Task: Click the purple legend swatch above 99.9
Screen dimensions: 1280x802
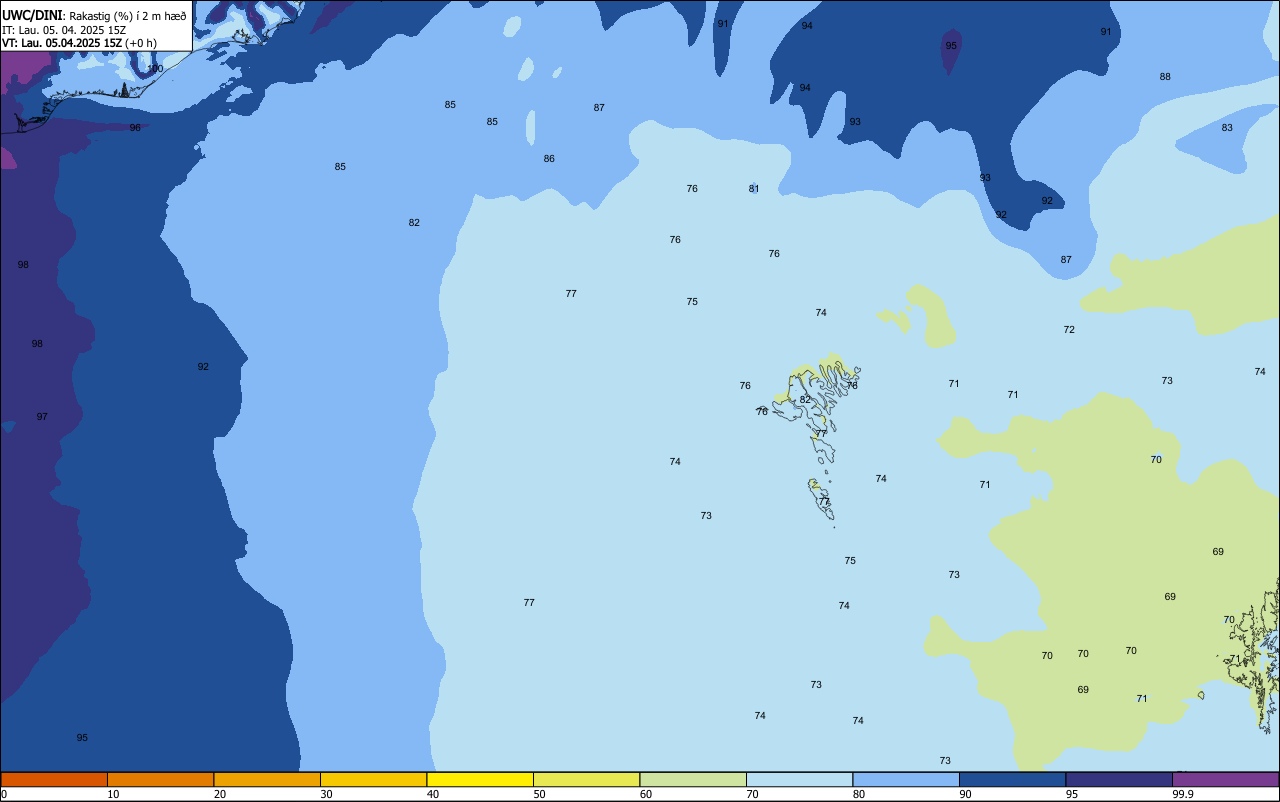Action: click(x=1226, y=779)
